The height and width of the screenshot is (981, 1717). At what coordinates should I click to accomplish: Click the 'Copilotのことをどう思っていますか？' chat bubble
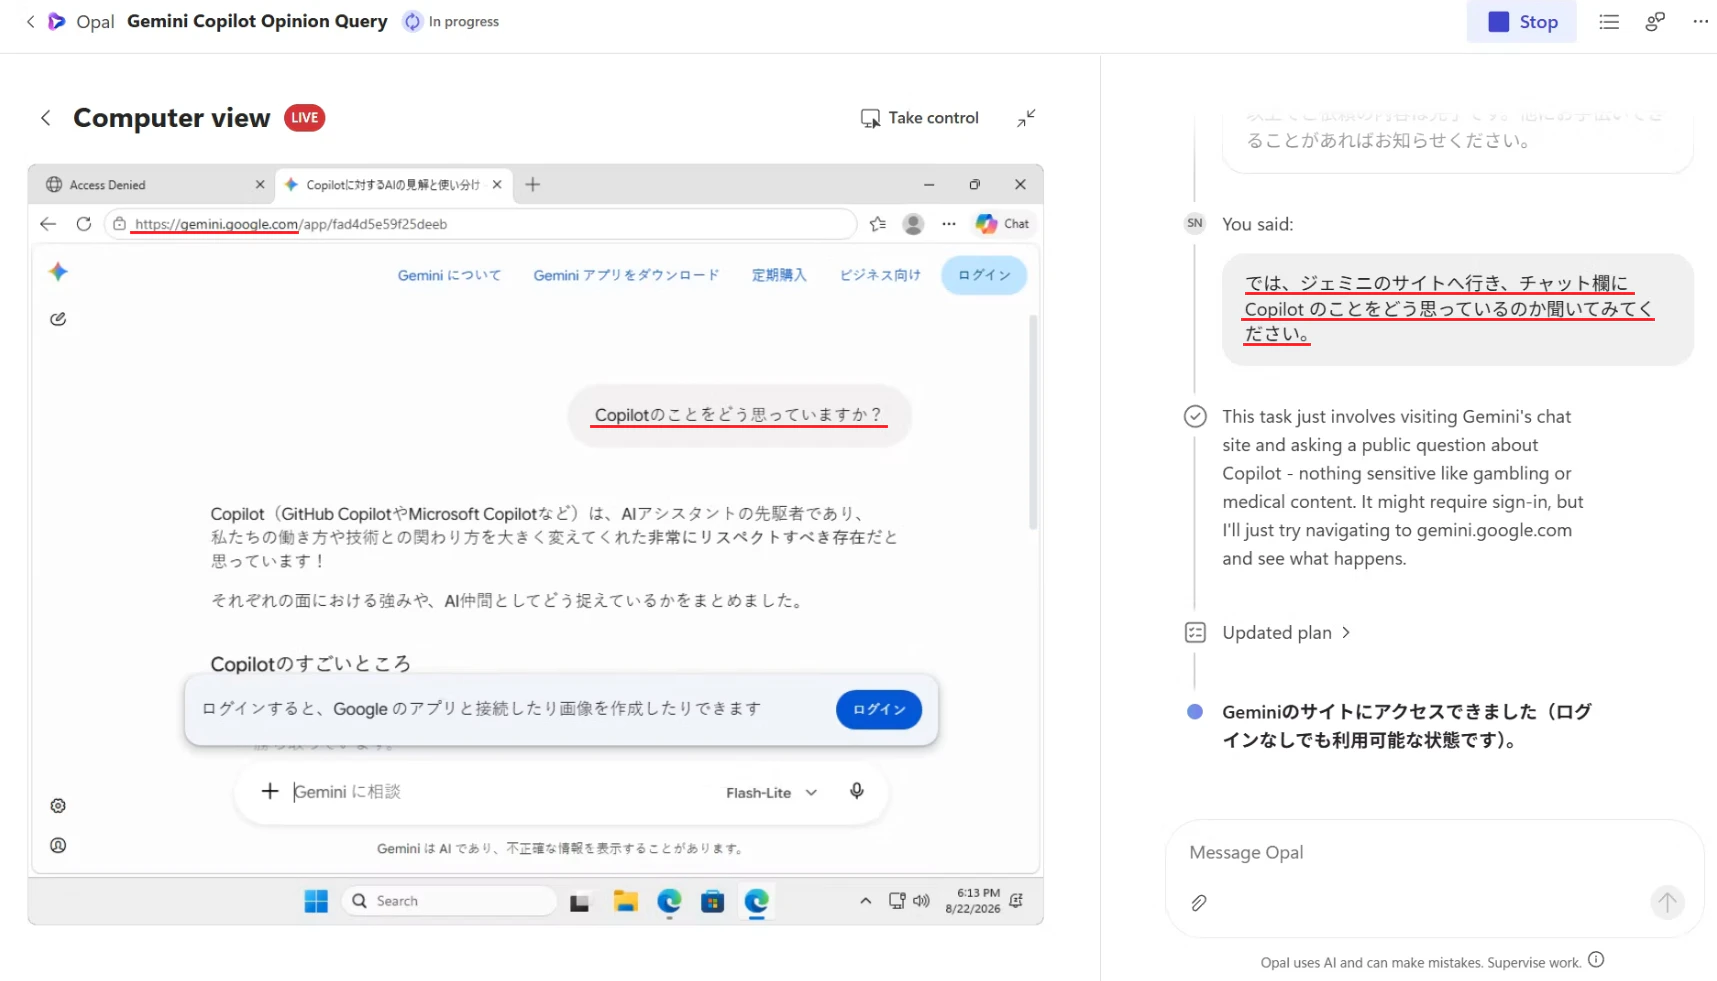click(x=739, y=415)
